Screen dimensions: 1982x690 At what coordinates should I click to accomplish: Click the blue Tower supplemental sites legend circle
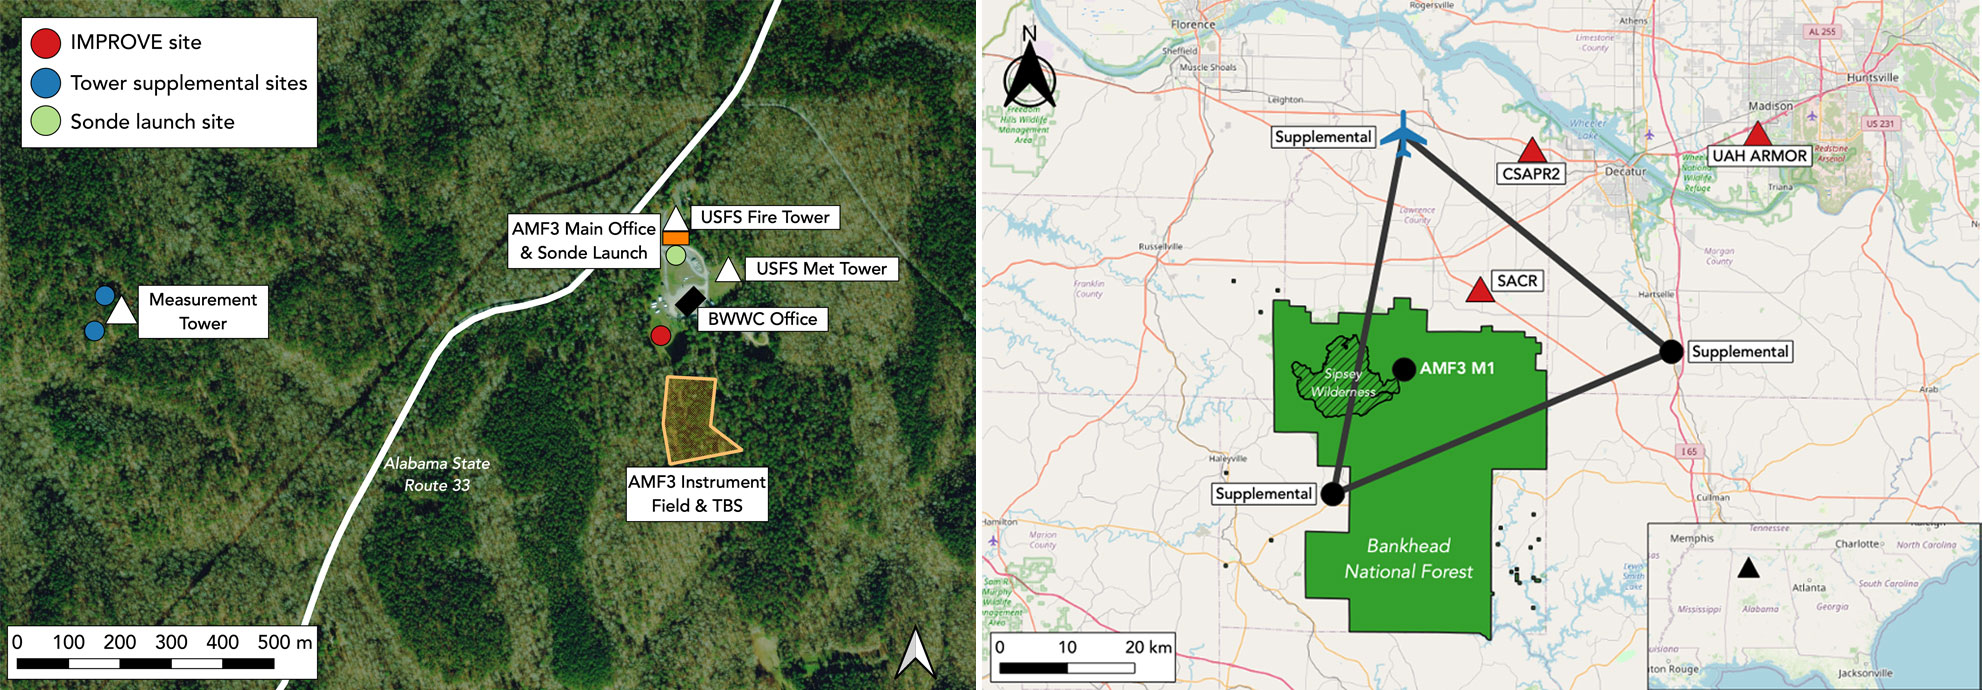[x=46, y=83]
